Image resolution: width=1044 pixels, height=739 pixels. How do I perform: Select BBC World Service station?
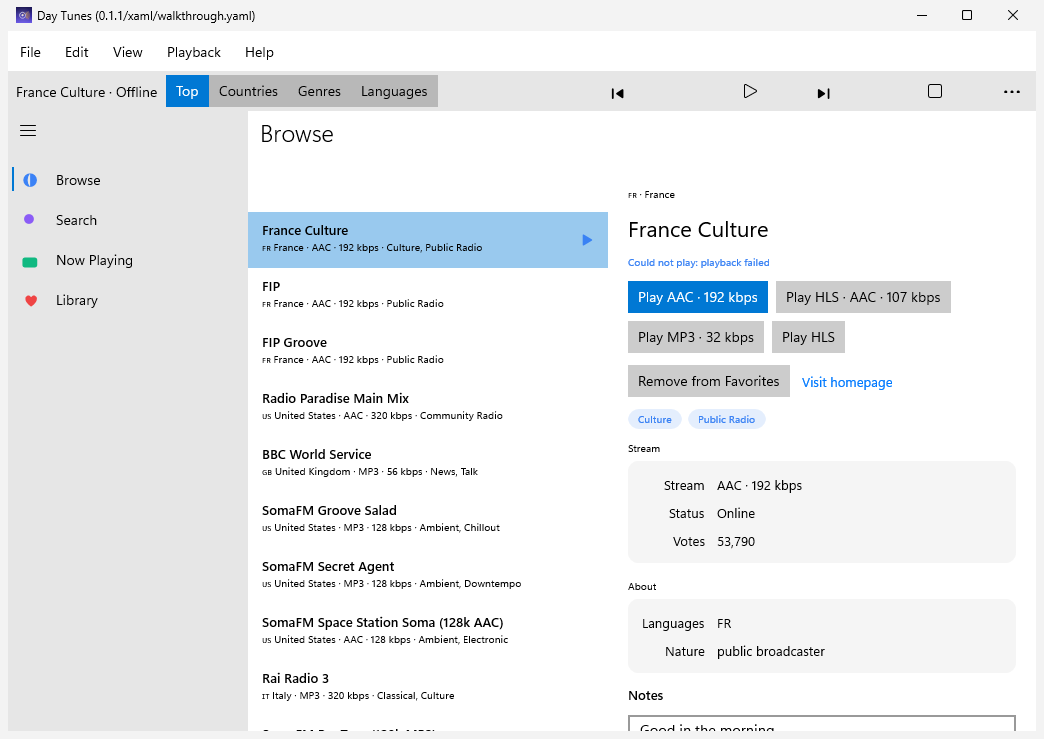click(x=427, y=463)
